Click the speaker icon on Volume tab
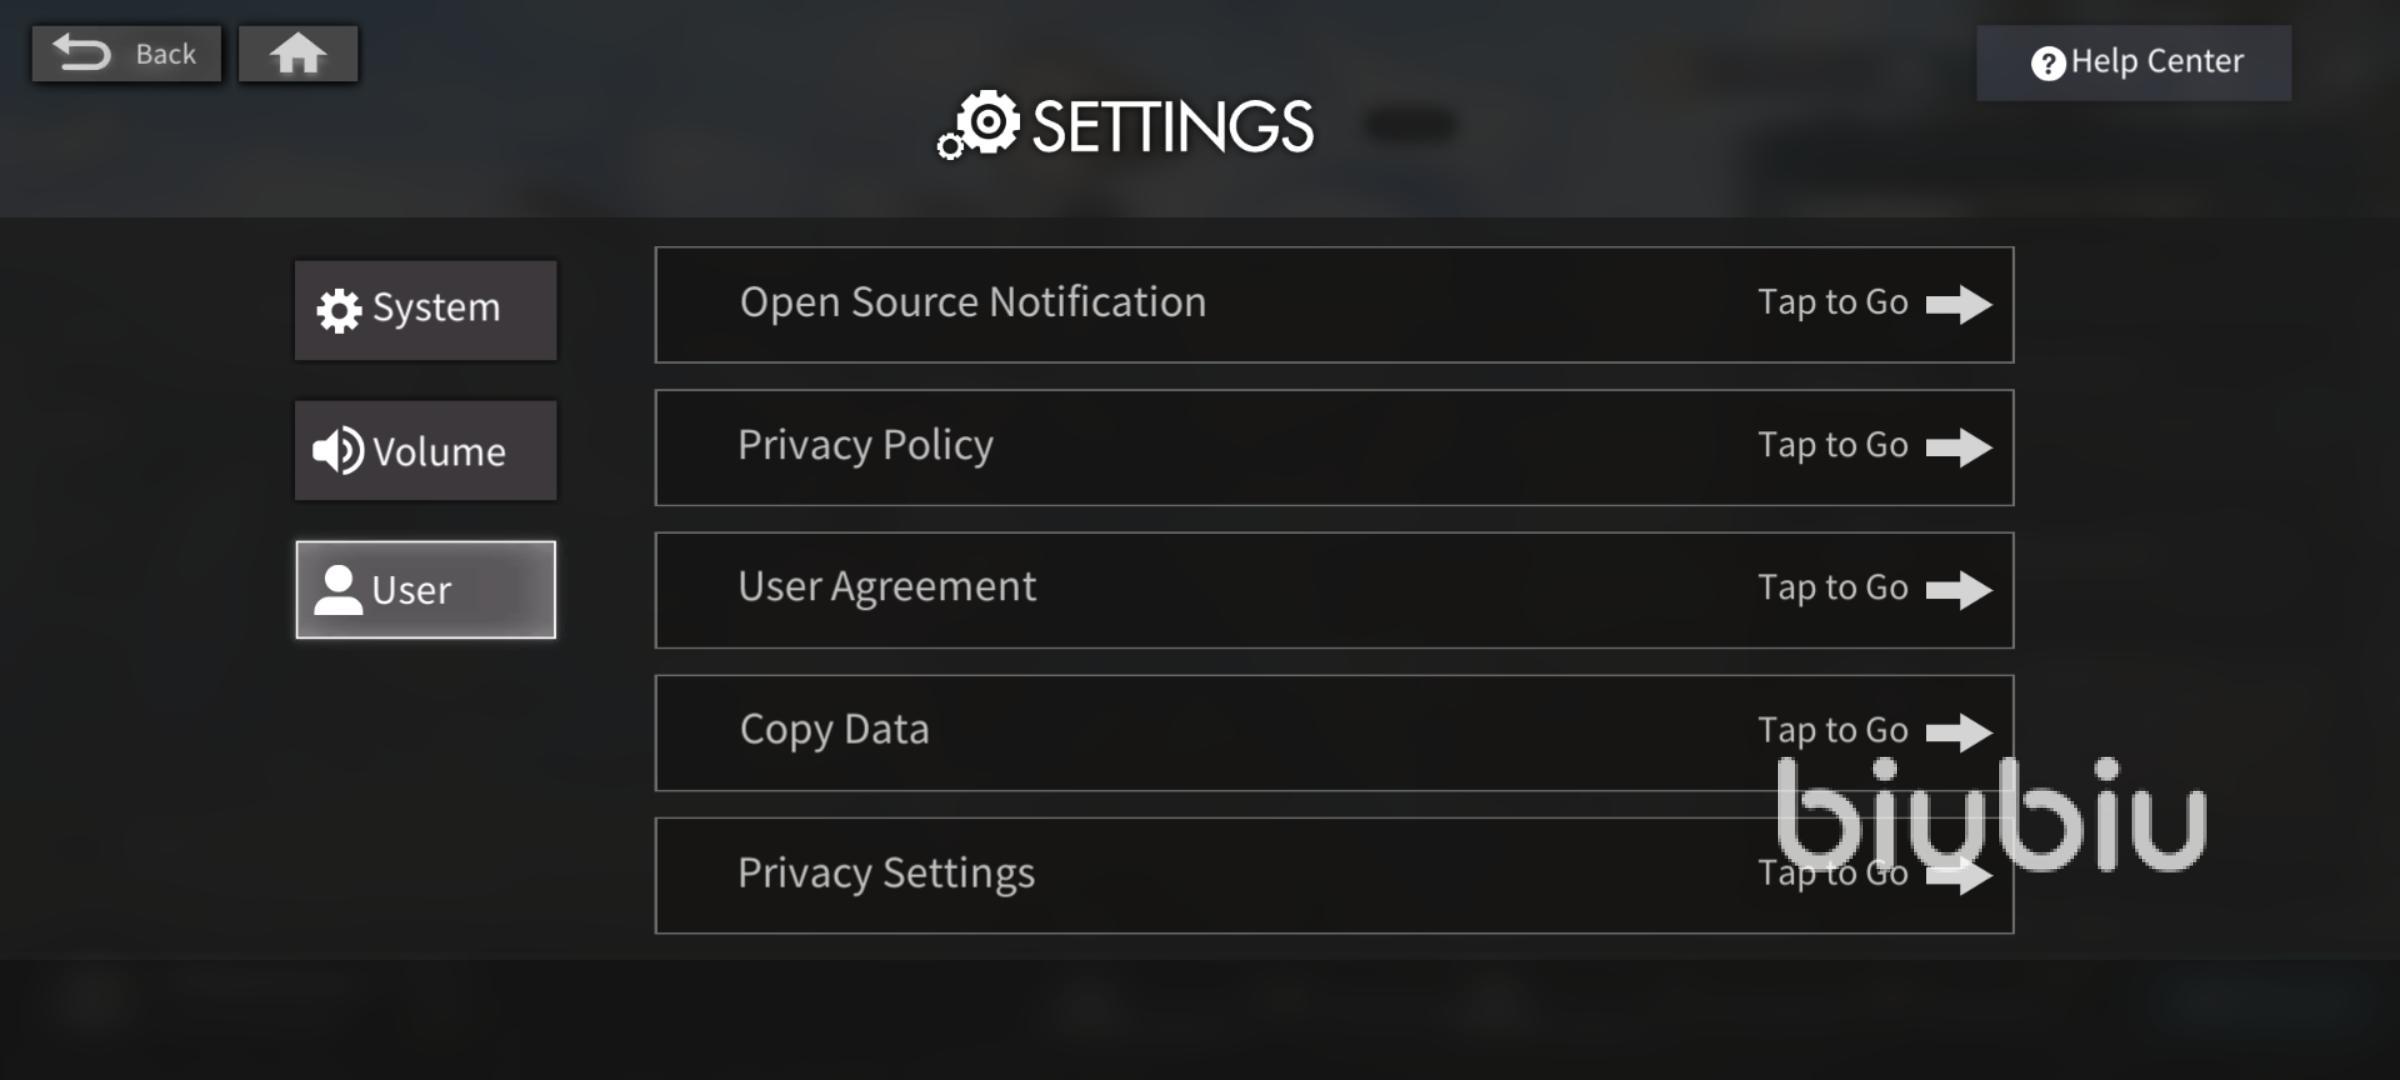This screenshot has width=2400, height=1080. (x=338, y=451)
